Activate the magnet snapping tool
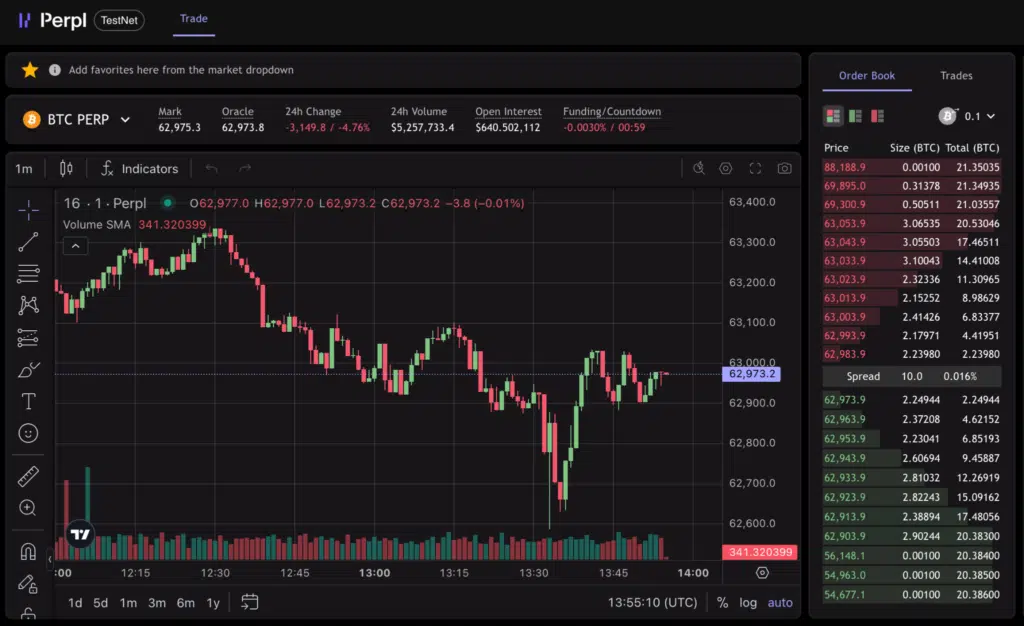Image resolution: width=1024 pixels, height=626 pixels. (x=27, y=551)
